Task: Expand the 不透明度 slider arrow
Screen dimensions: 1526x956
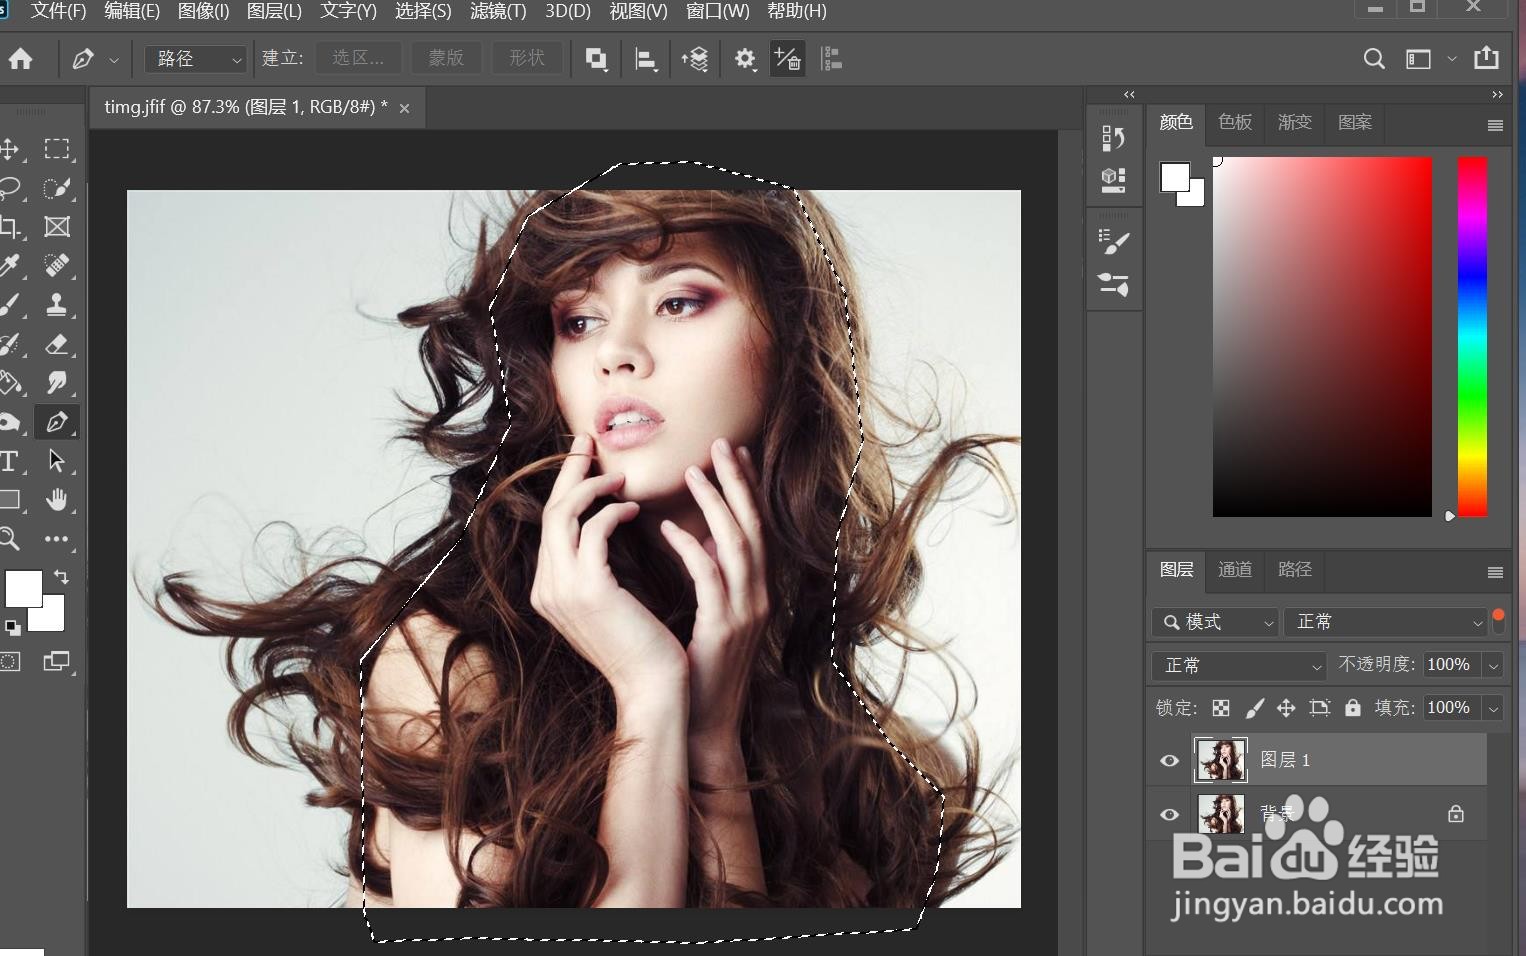Action: (x=1494, y=665)
